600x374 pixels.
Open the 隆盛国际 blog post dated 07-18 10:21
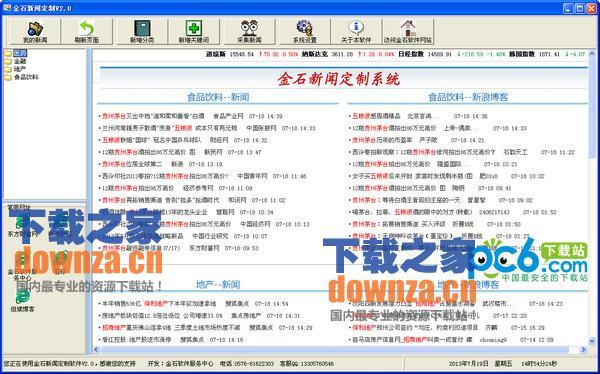pos(391,164)
